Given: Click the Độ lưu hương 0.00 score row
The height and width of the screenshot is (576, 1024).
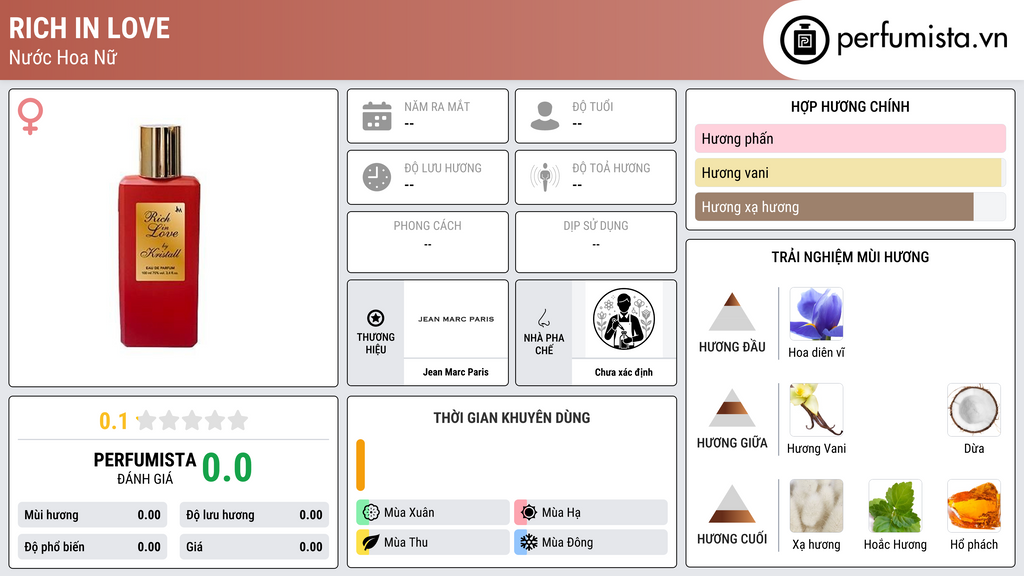Looking at the screenshot, I should [x=254, y=515].
